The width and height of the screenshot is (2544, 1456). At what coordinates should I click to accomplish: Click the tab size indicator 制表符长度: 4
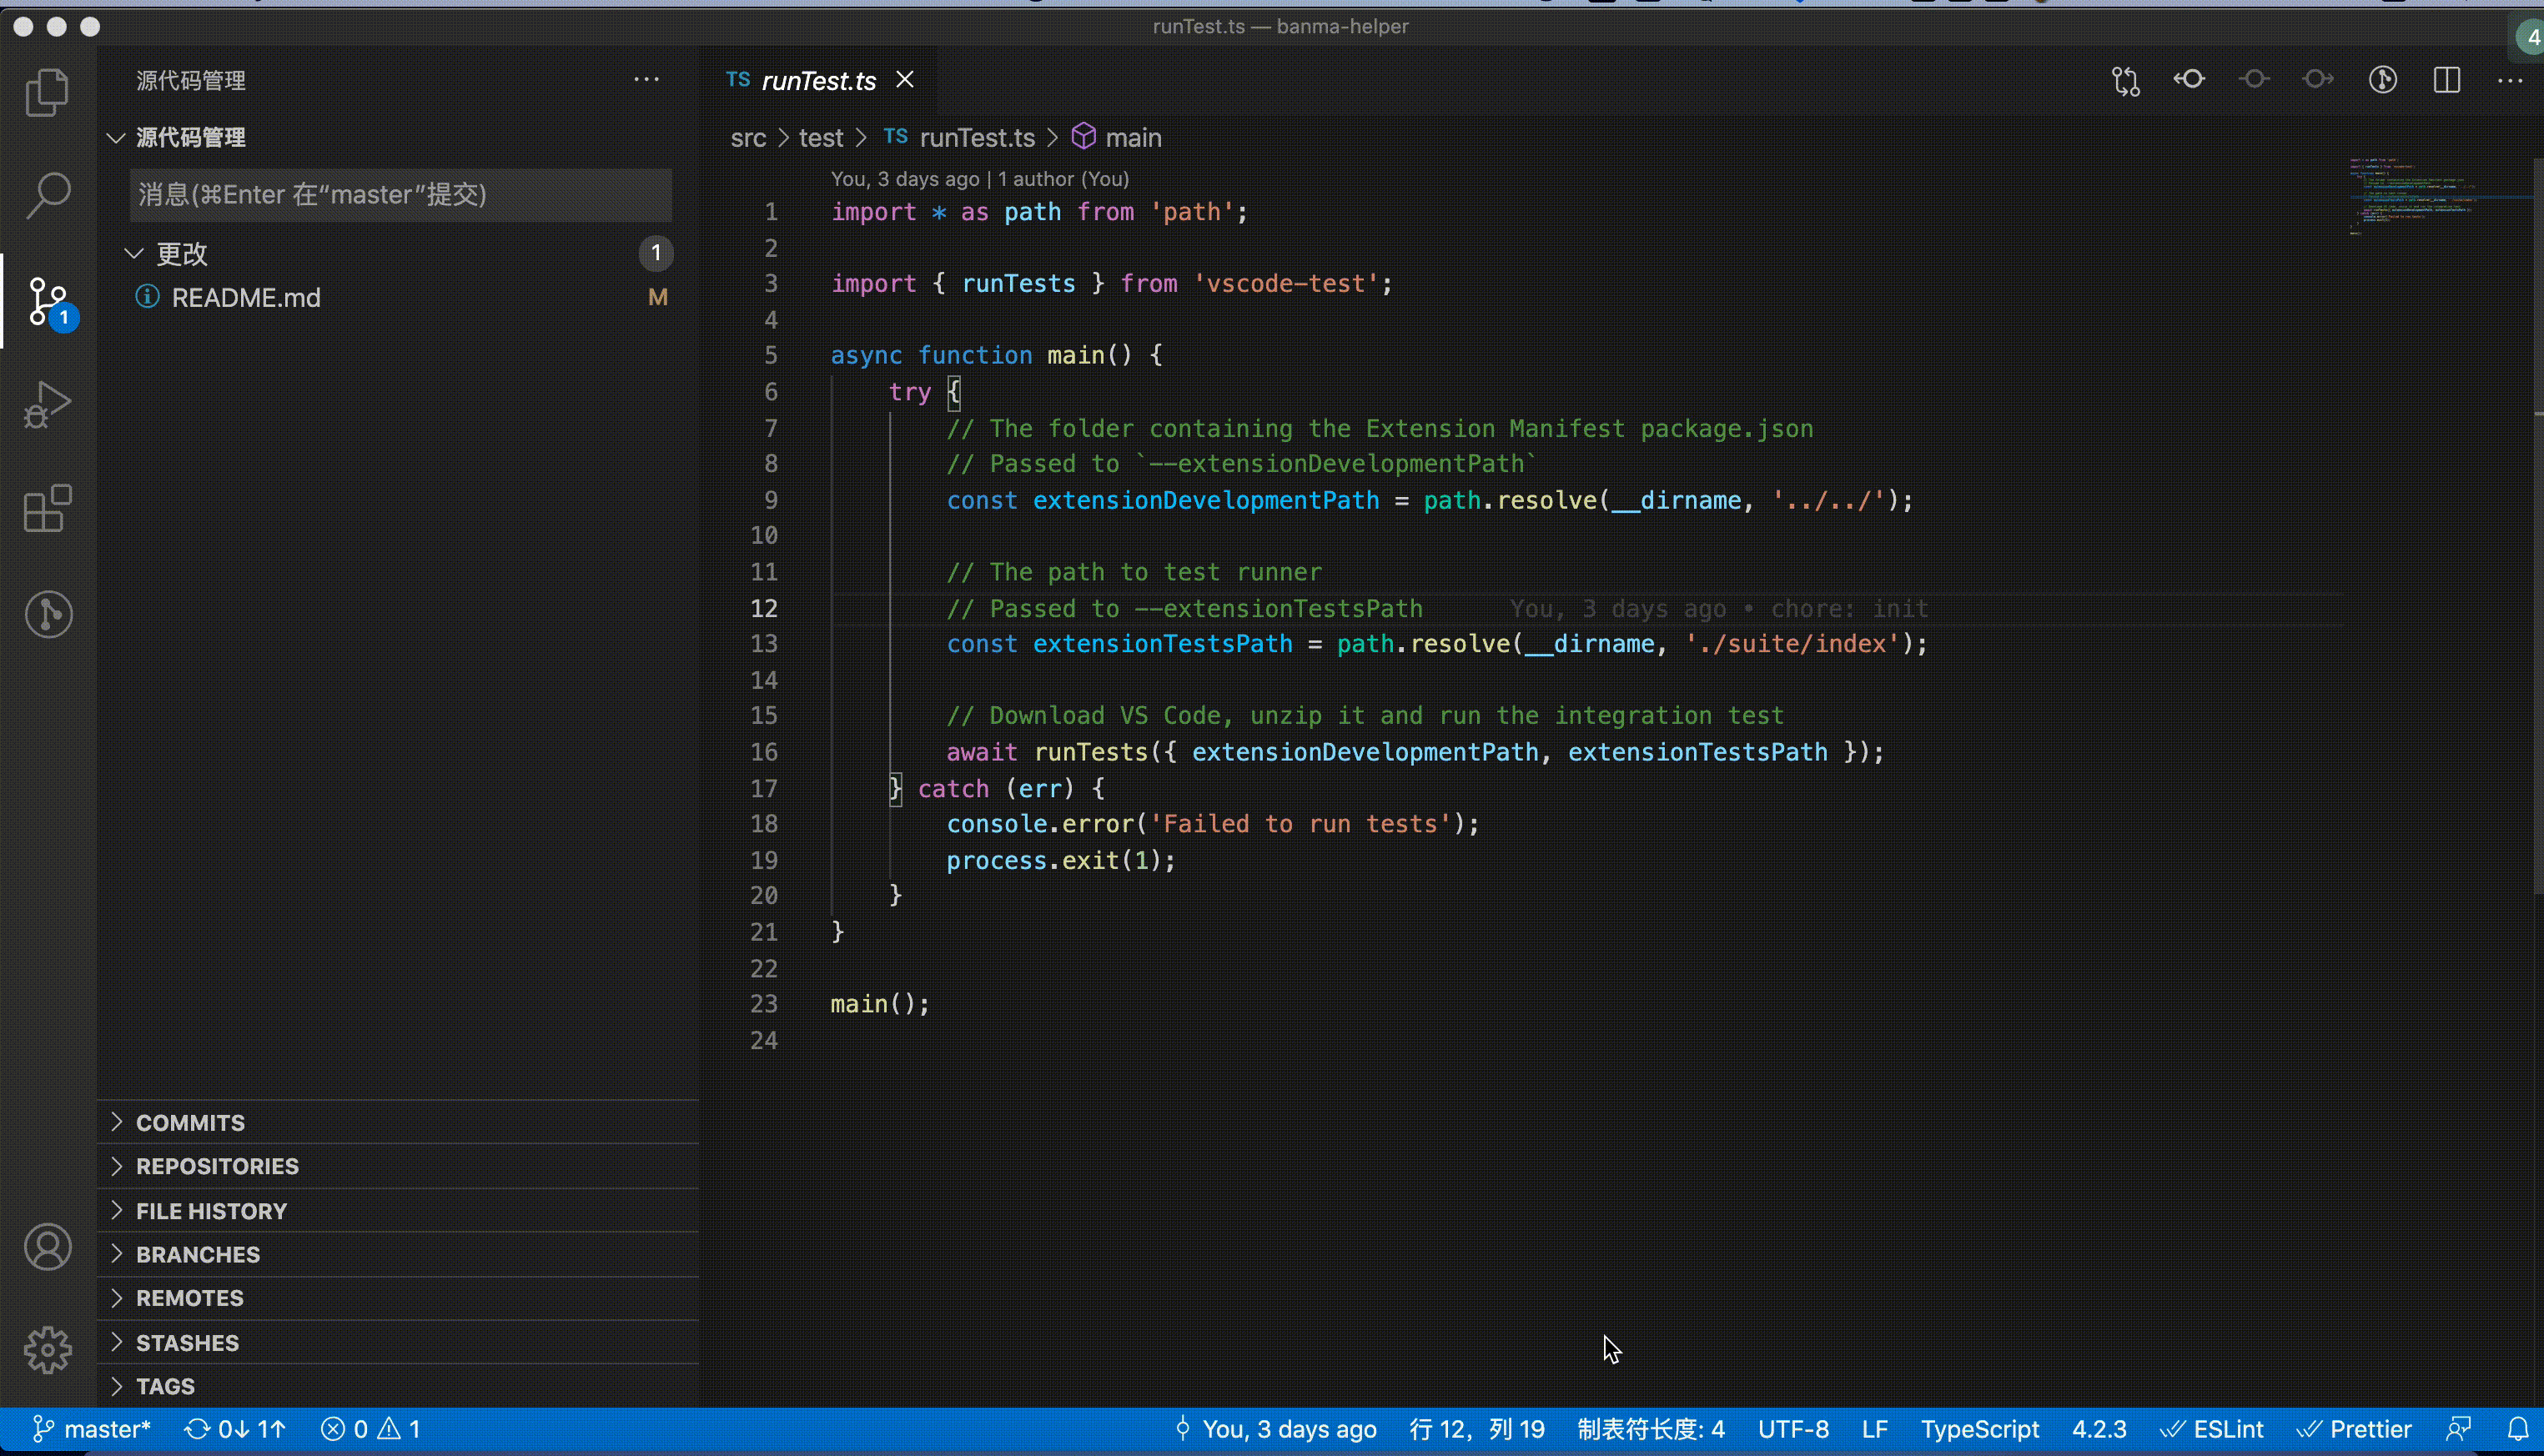click(x=1651, y=1429)
